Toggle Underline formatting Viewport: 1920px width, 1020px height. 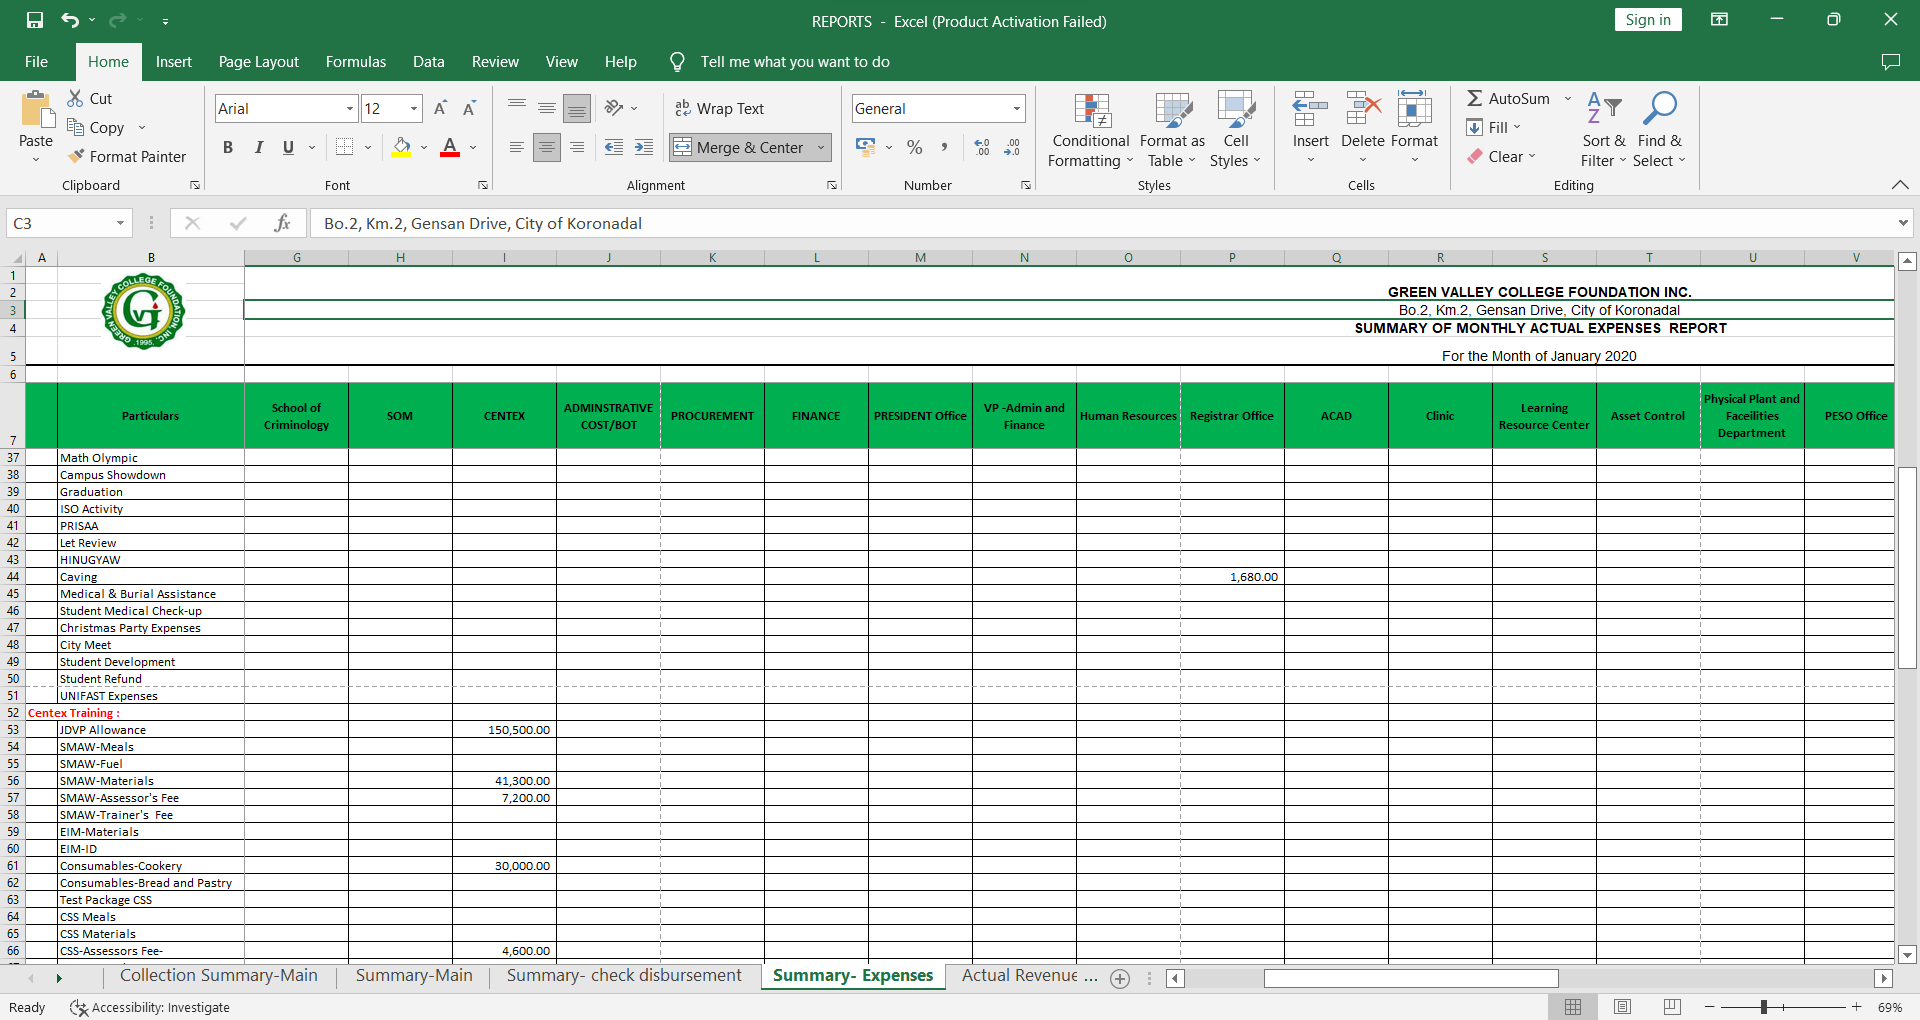coord(288,147)
